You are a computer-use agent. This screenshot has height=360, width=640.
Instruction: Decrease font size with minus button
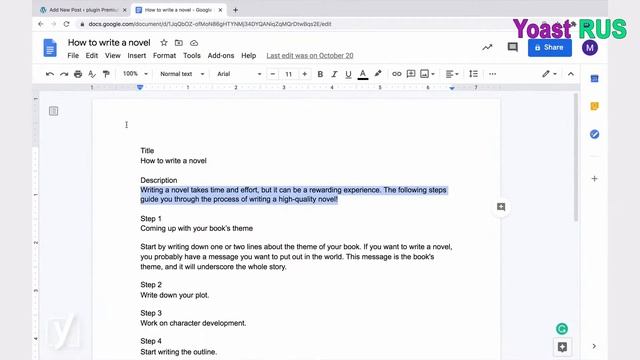[273, 74]
